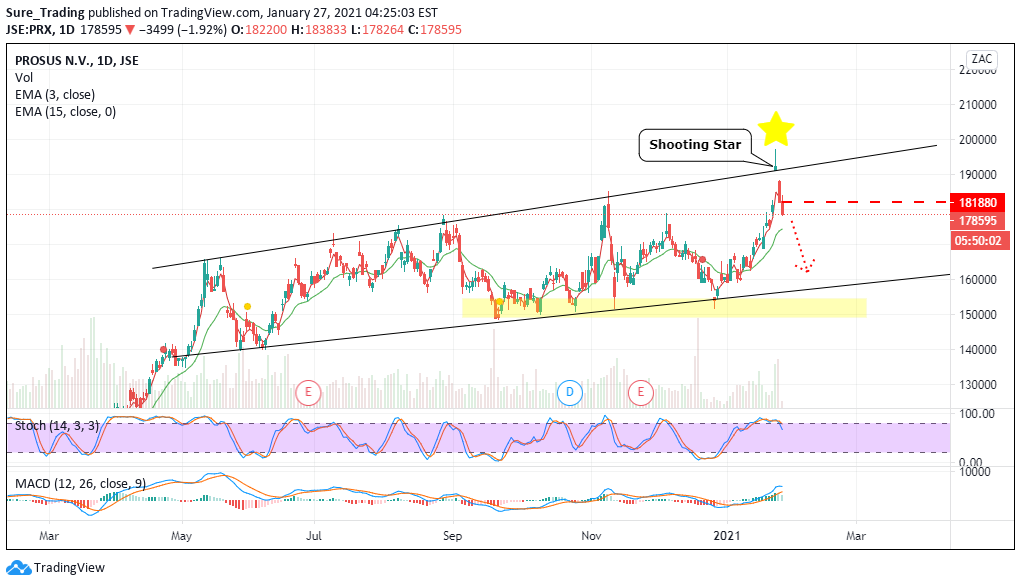The image size is (1021, 586).
Task: Click the TradingView cloud logo icon
Action: tap(18, 568)
